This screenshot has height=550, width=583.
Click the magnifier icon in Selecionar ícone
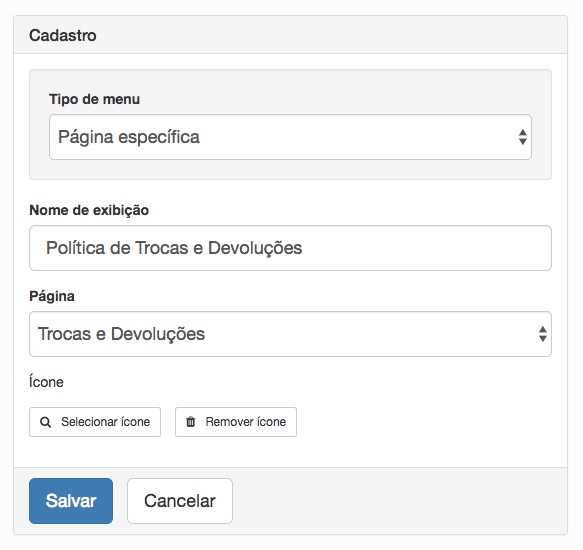45,422
